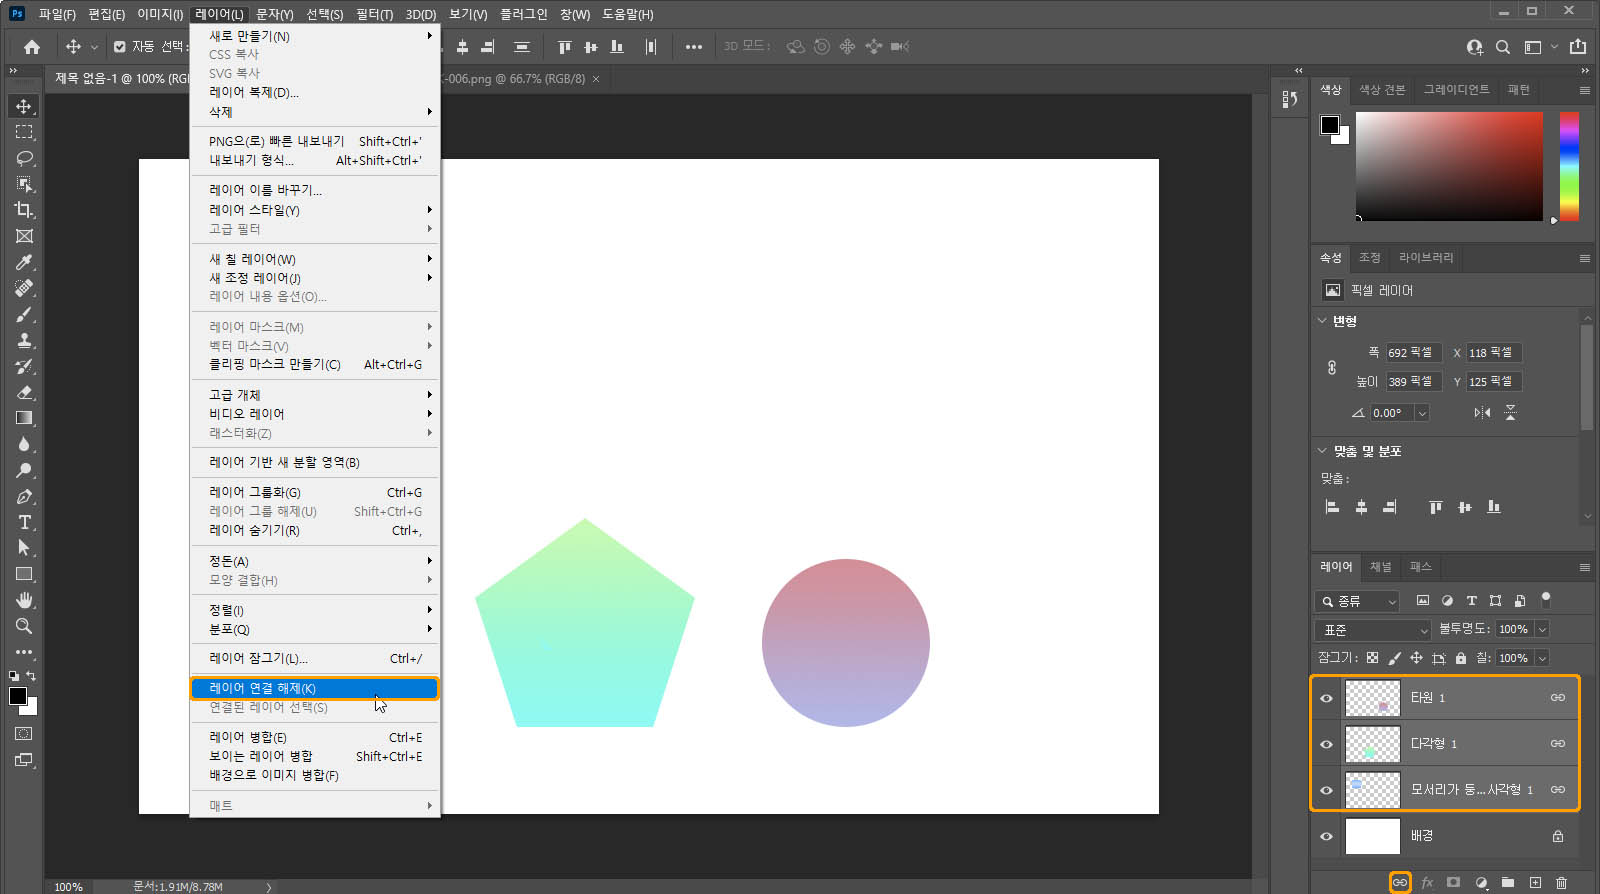
Task: Select the Move tool in the toolbar
Action: pyautogui.click(x=24, y=106)
